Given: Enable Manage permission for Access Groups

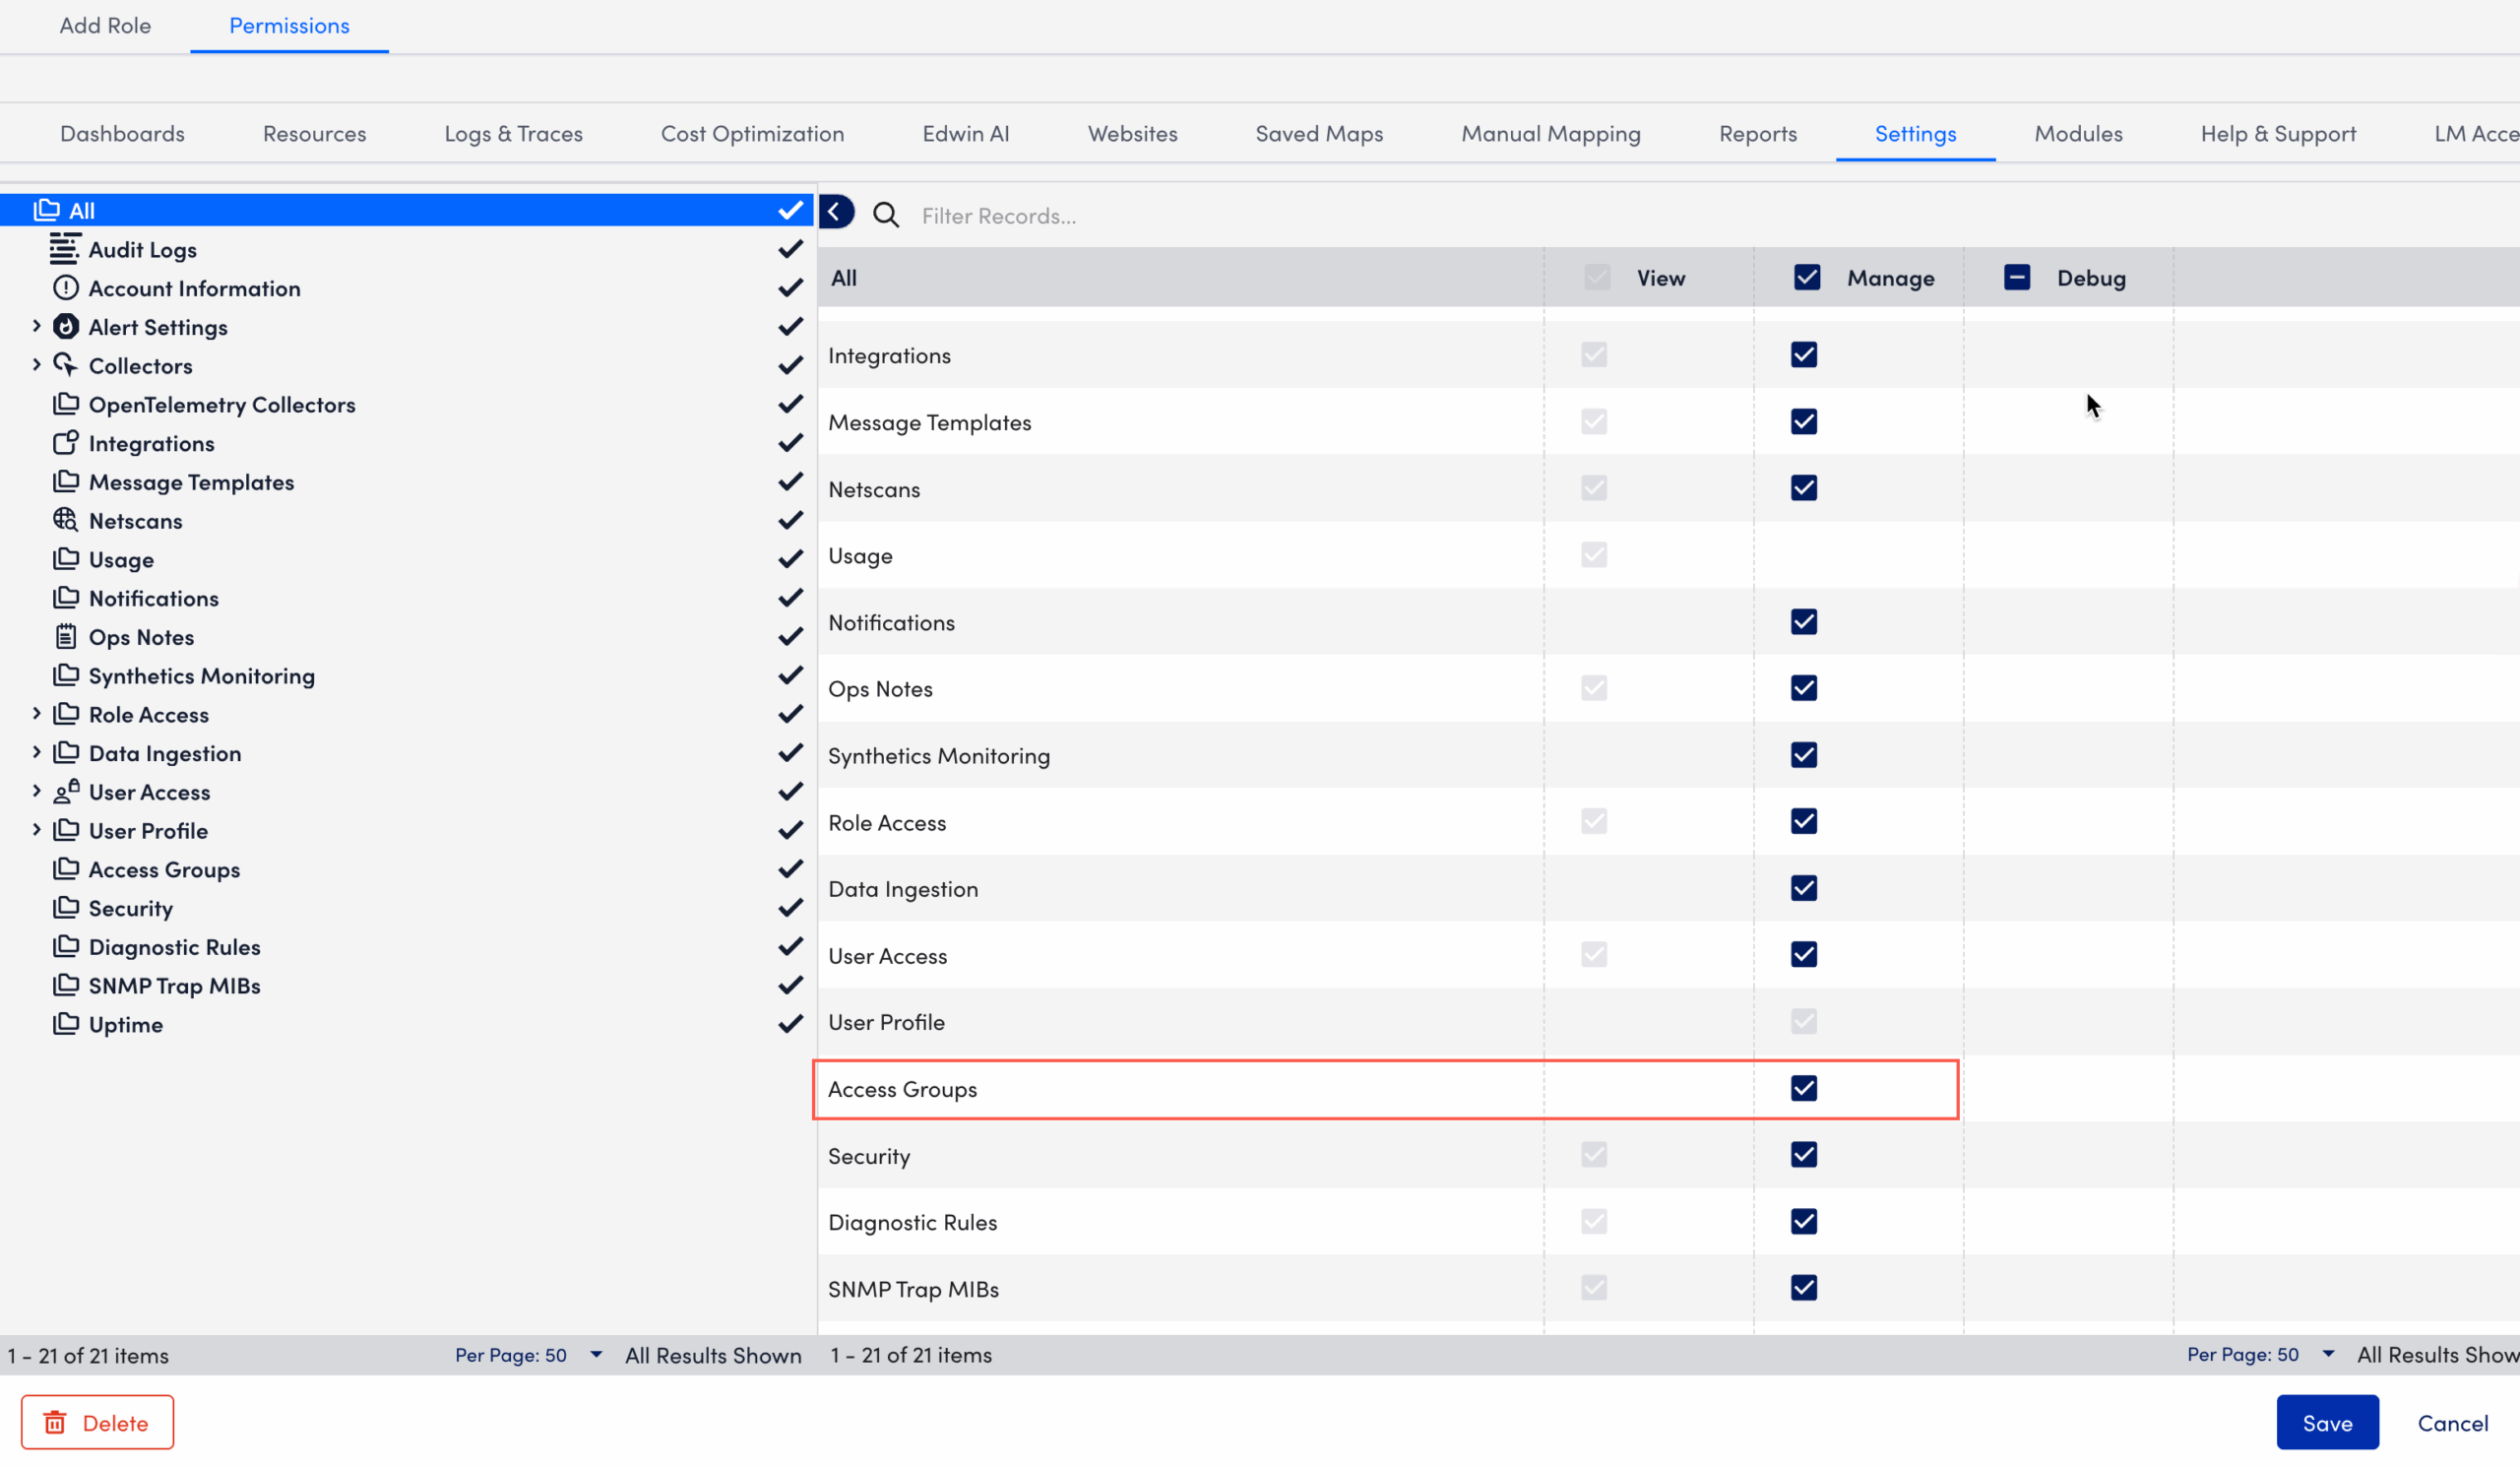Looking at the screenshot, I should point(1803,1089).
